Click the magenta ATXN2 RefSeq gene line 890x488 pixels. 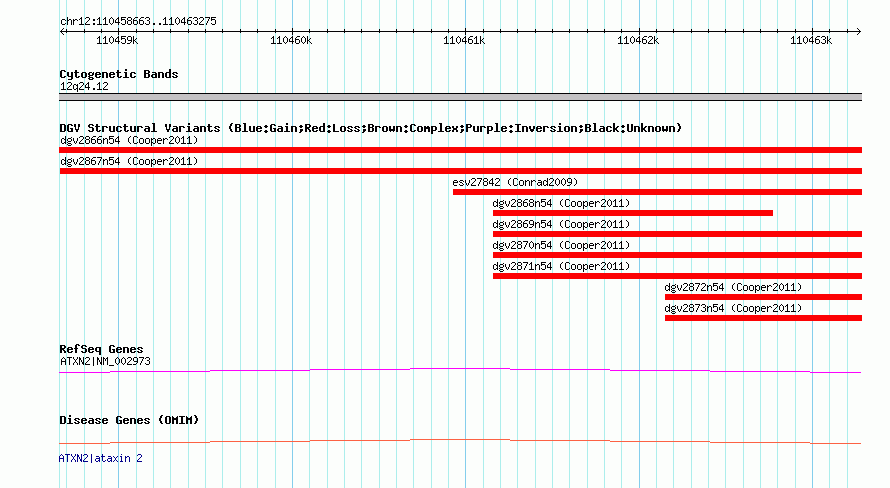tap(460, 371)
